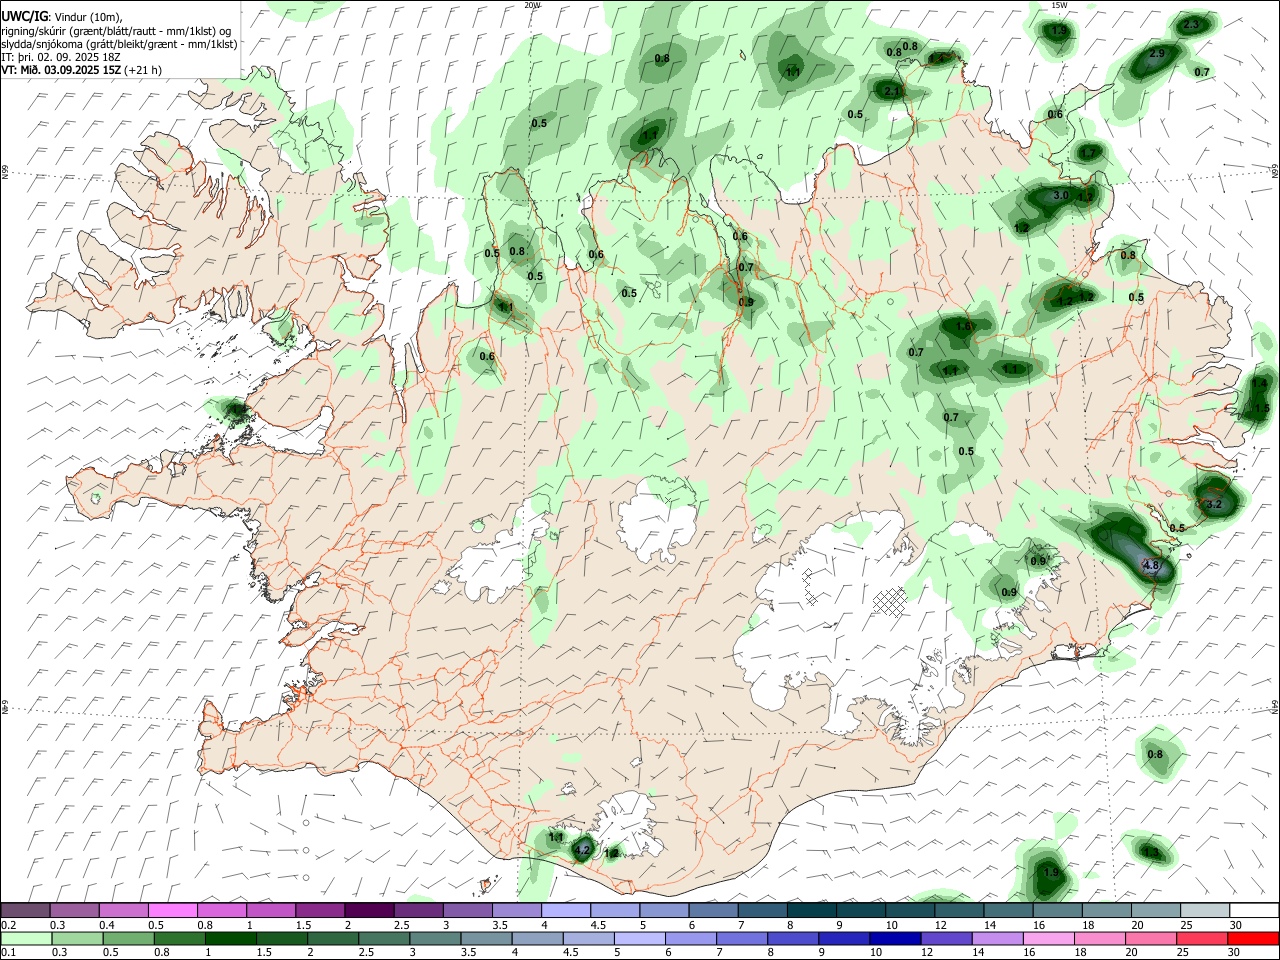Select the 'IT: þri. 02. 09. 2025 18Z' line

pyautogui.click(x=61, y=57)
